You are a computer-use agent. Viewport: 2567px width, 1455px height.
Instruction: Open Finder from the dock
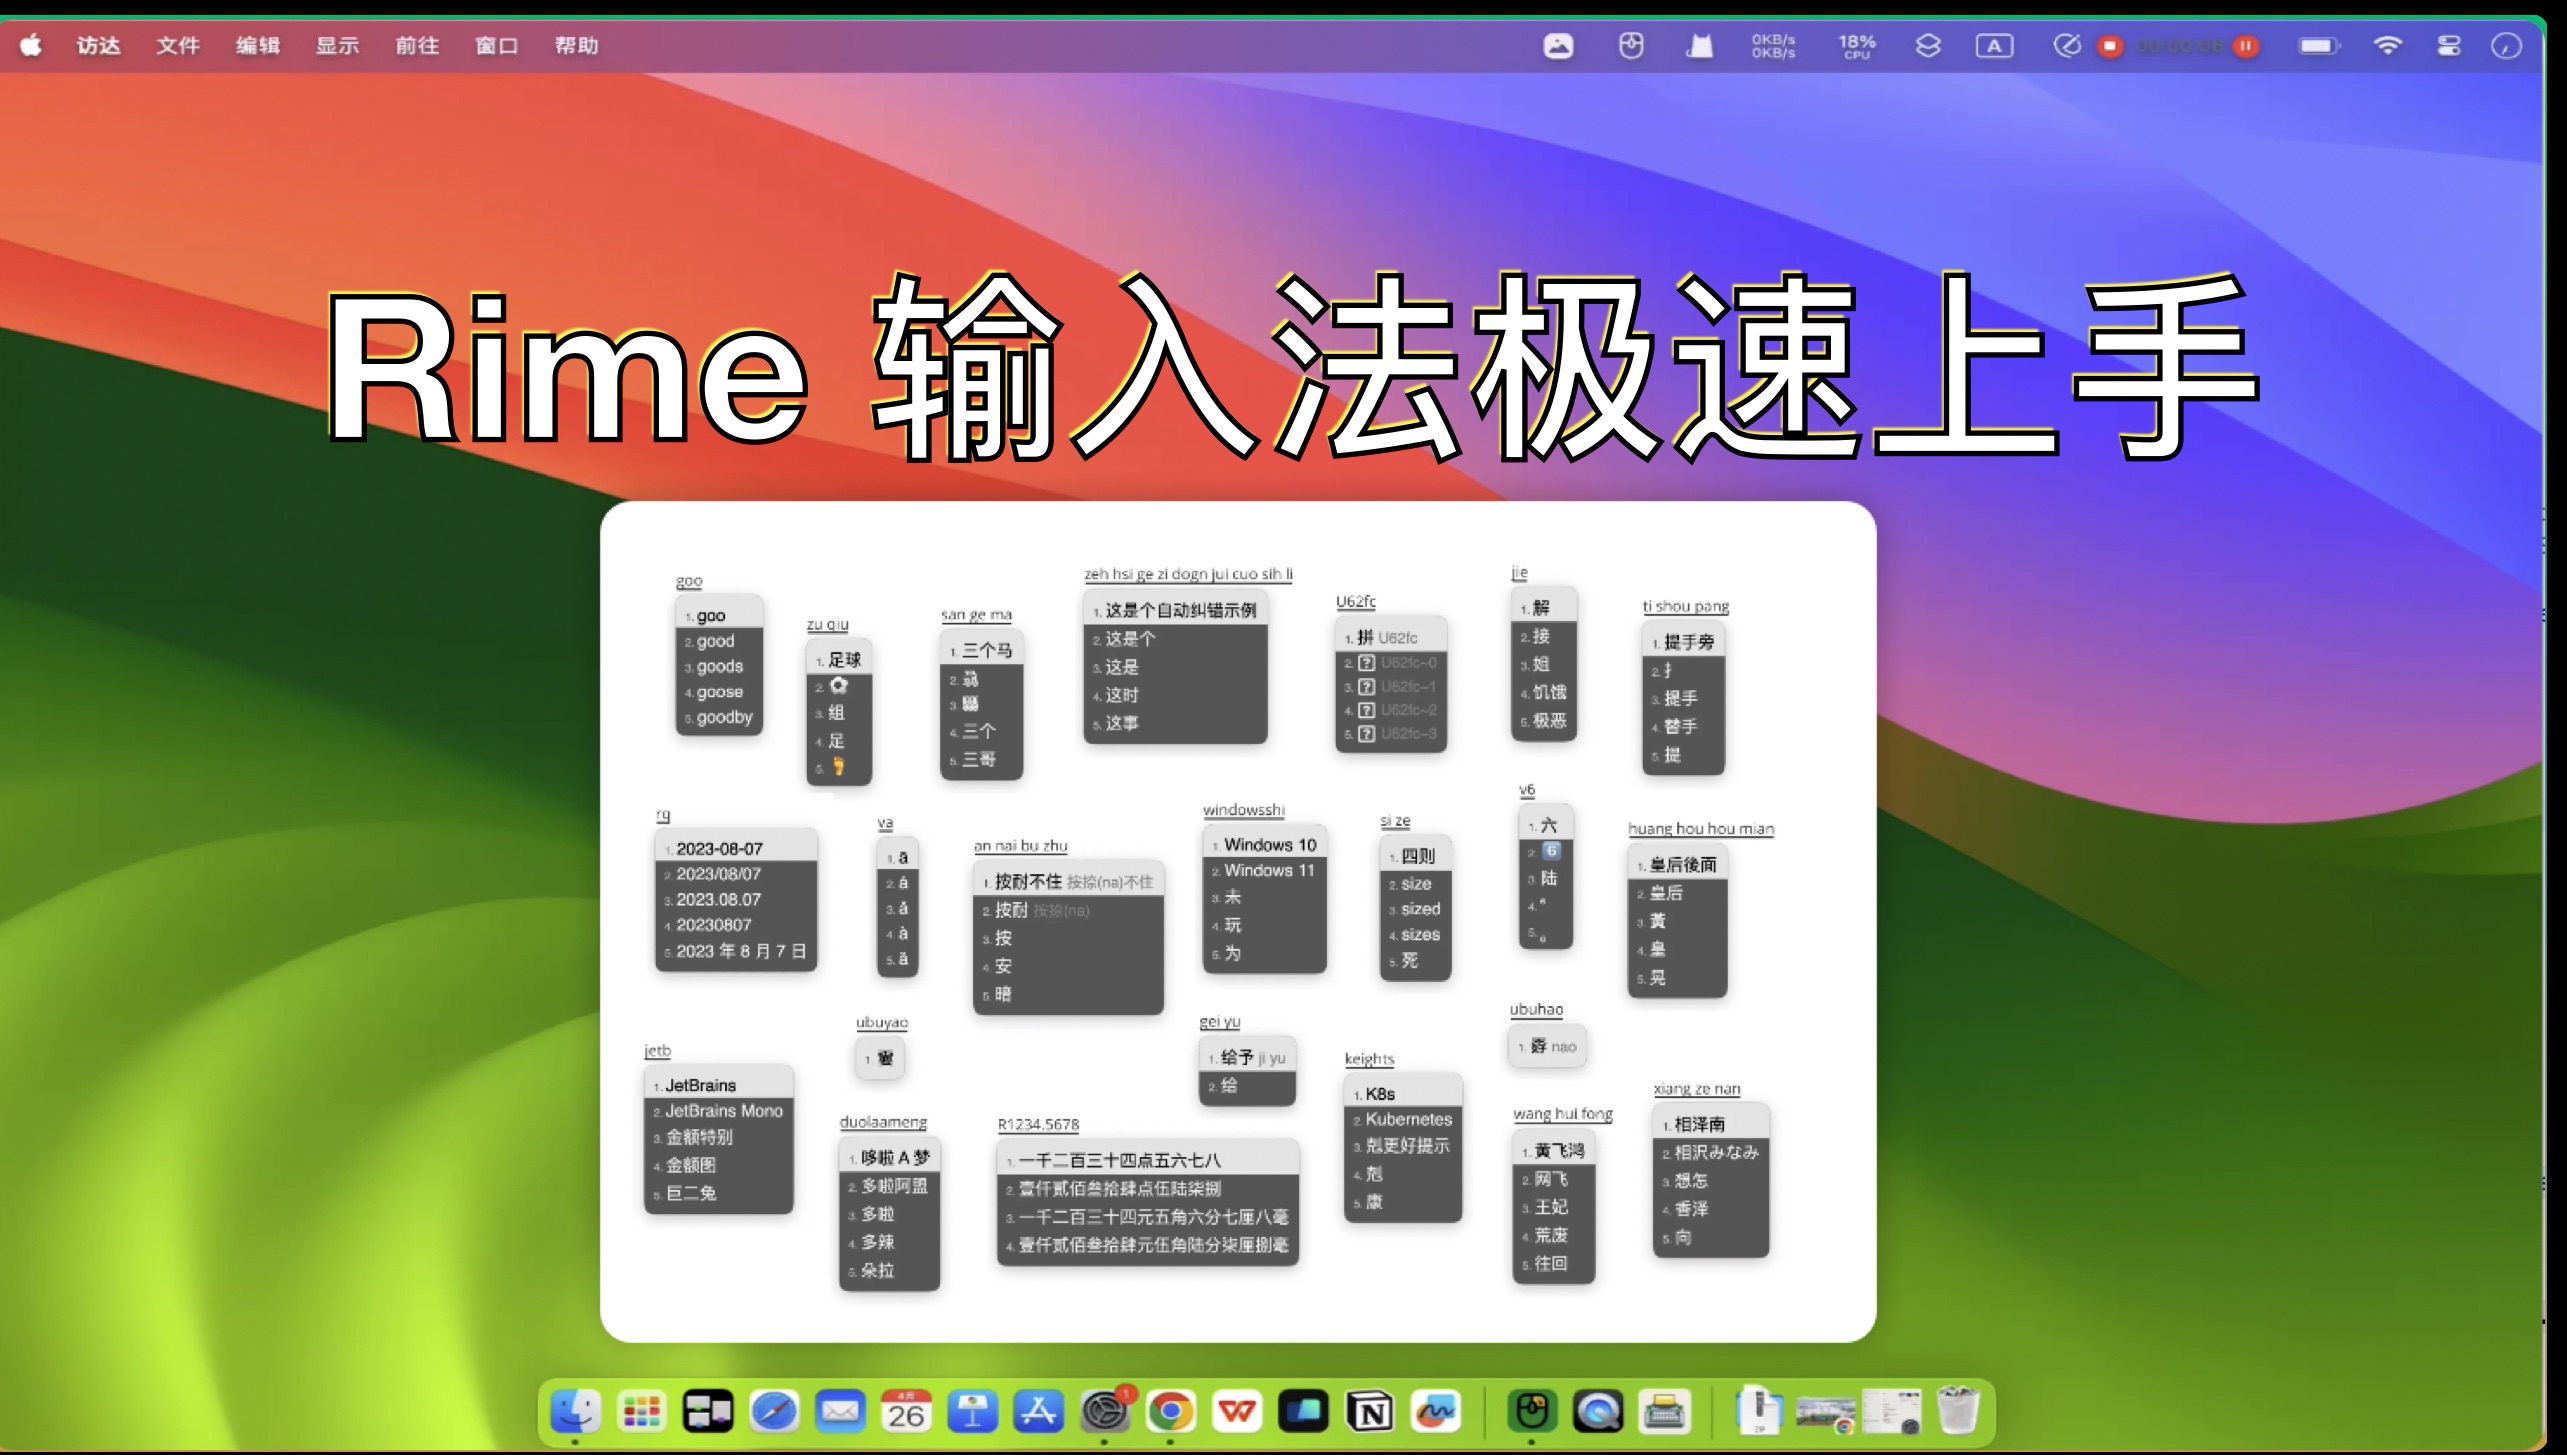575,1412
